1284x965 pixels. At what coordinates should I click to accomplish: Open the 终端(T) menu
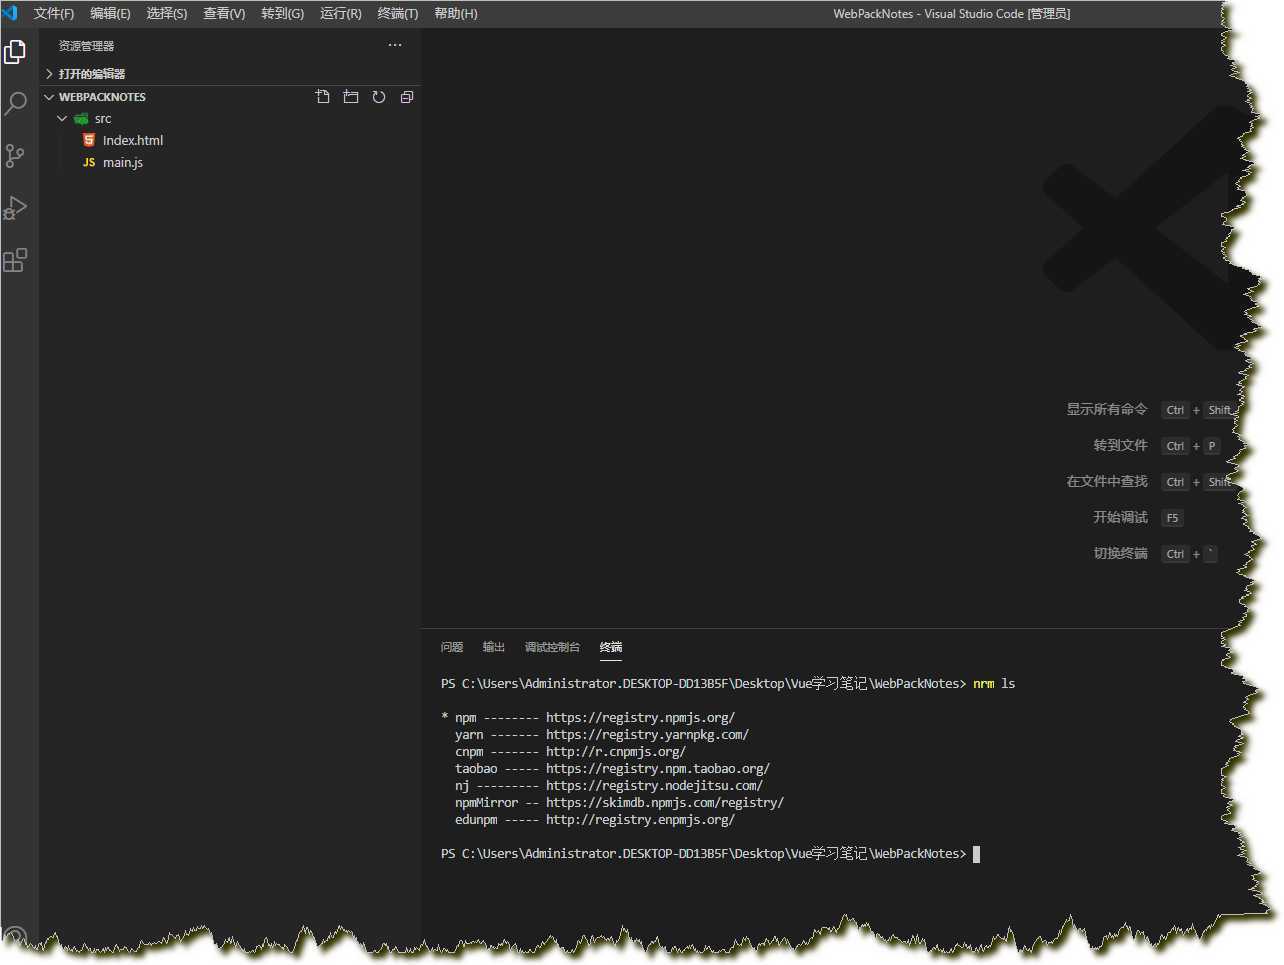click(398, 13)
